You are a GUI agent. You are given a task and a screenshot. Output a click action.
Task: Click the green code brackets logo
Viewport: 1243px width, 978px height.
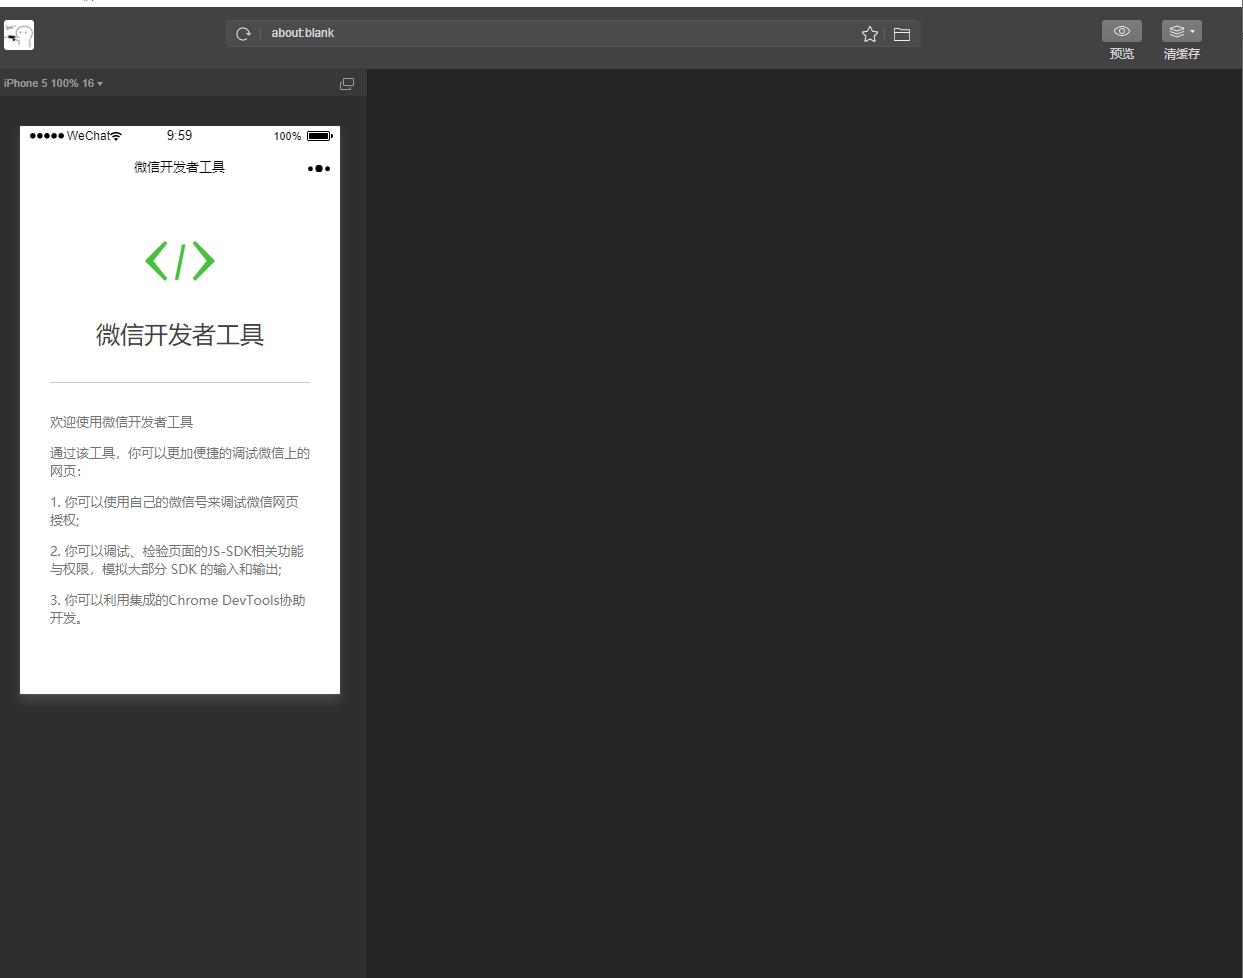180,261
